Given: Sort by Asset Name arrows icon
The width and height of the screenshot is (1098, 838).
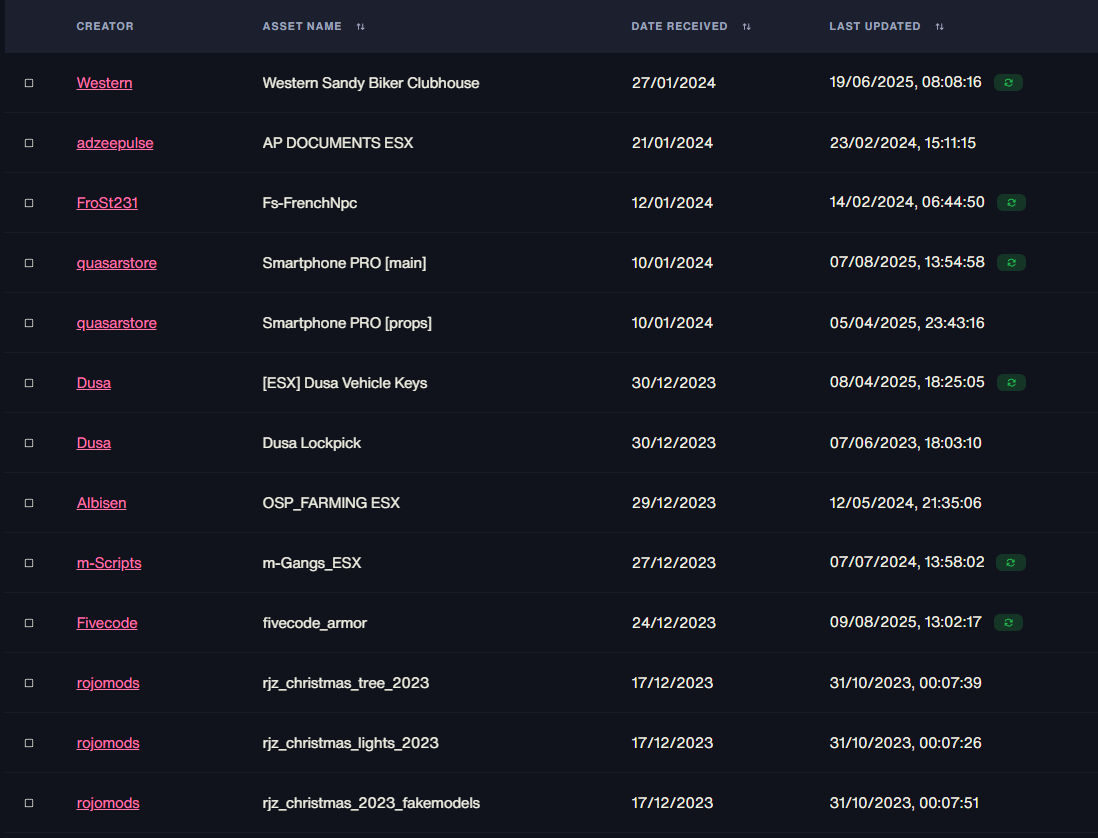Looking at the screenshot, I should coord(361,27).
